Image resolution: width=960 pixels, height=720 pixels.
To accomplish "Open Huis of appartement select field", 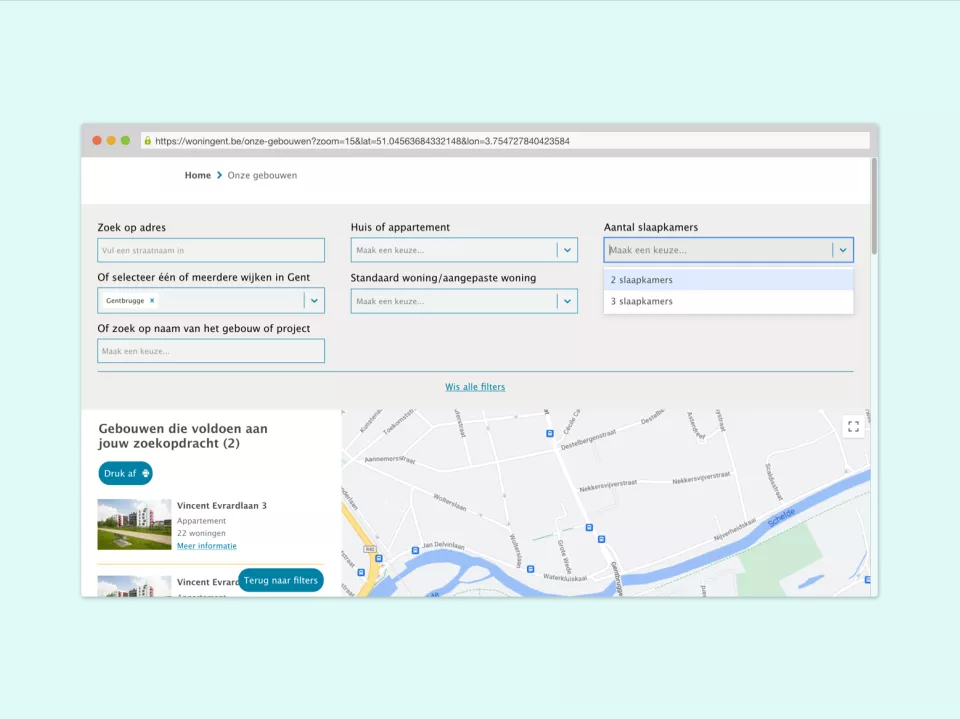I will [464, 250].
